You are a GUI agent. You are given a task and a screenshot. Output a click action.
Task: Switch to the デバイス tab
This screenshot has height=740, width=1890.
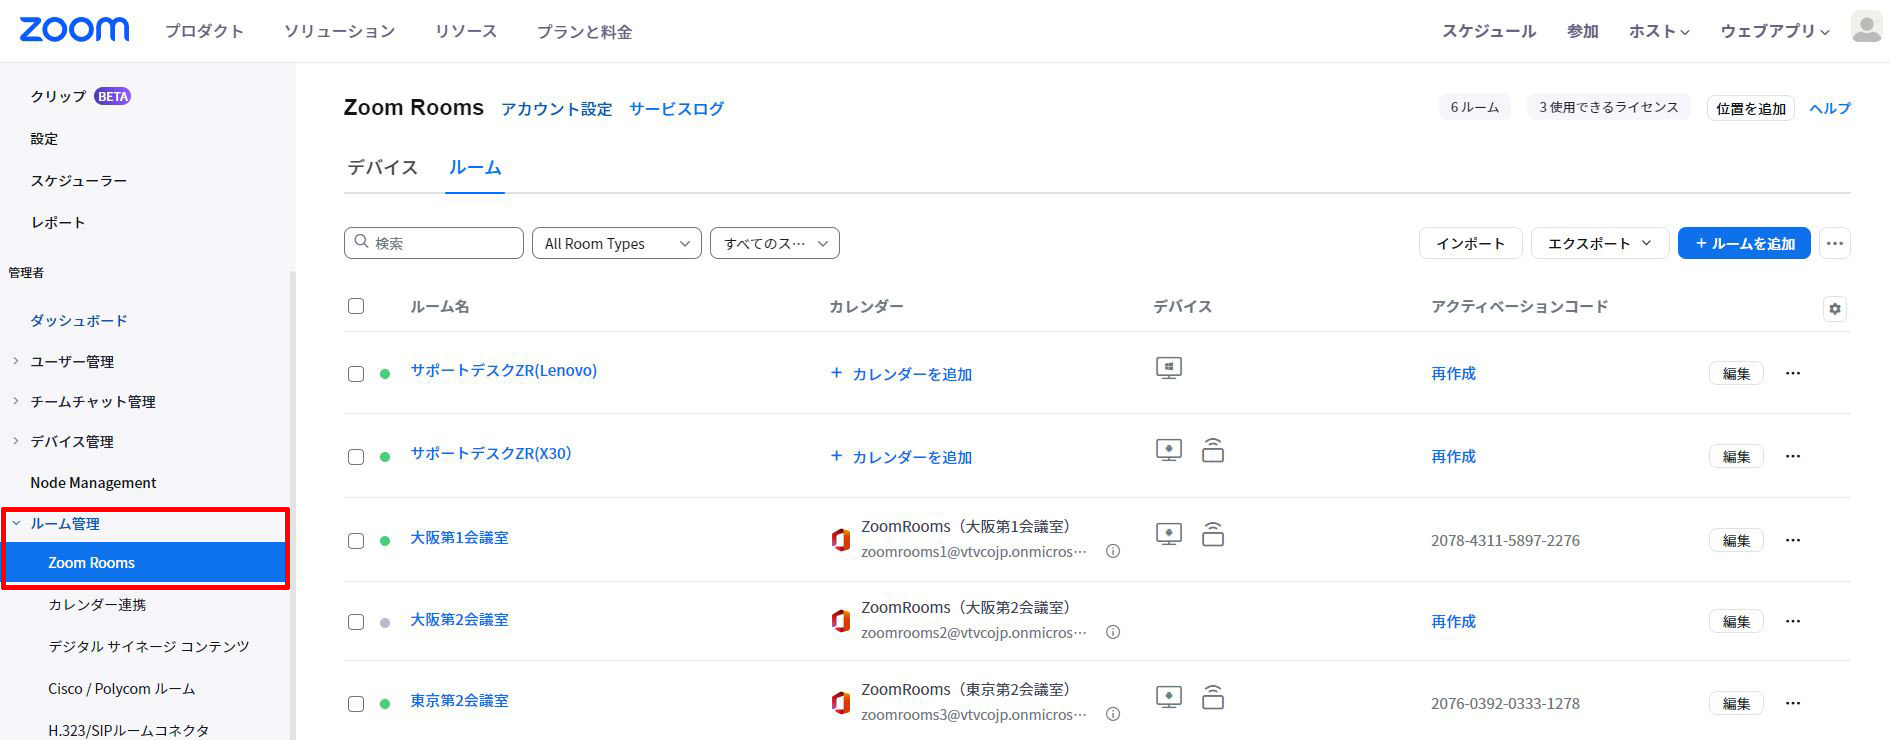[382, 167]
